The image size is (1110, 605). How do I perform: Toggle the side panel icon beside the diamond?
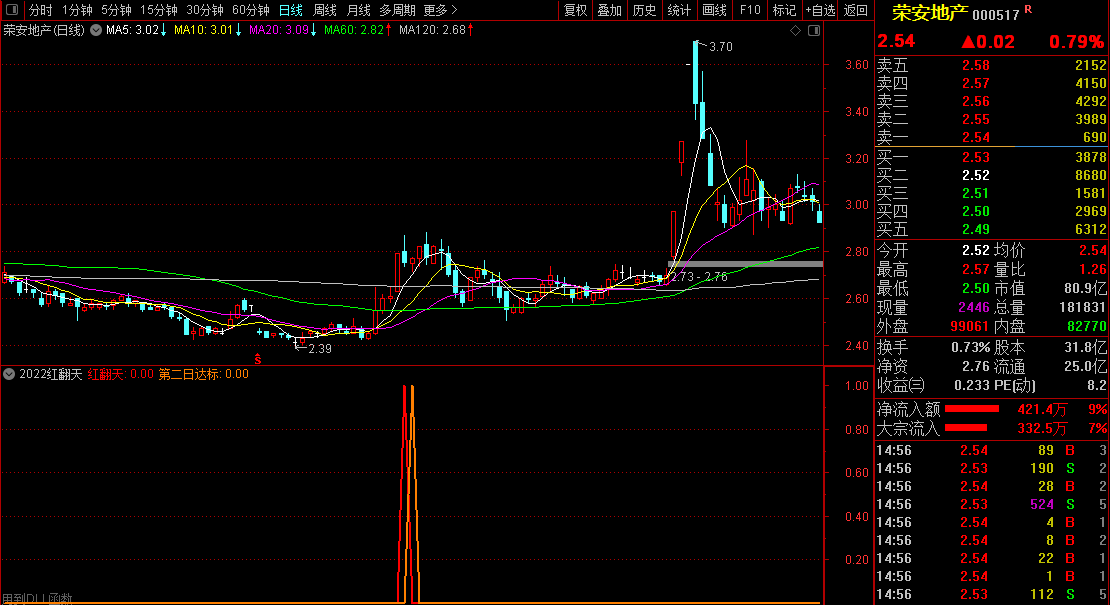pos(813,31)
